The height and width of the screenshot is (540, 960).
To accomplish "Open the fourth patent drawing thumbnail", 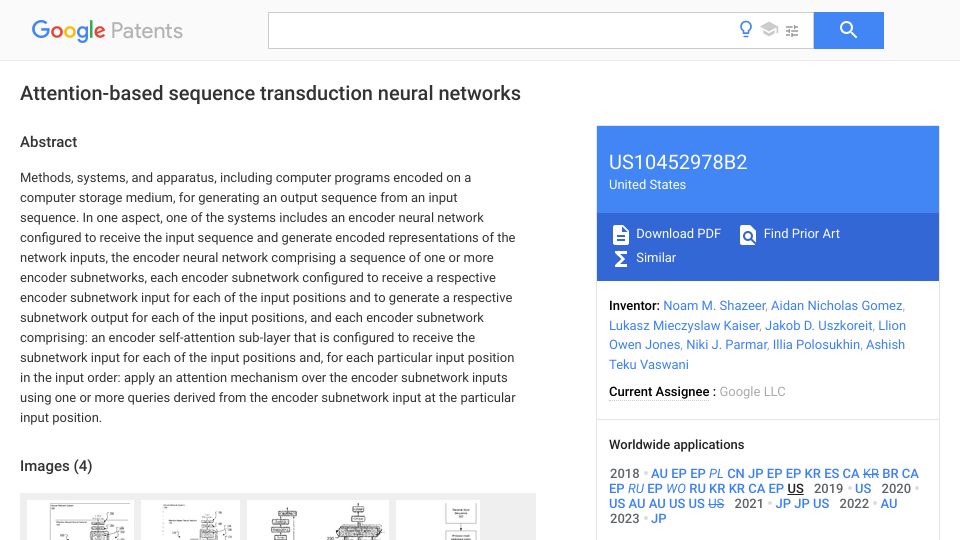I will [x=437, y=520].
